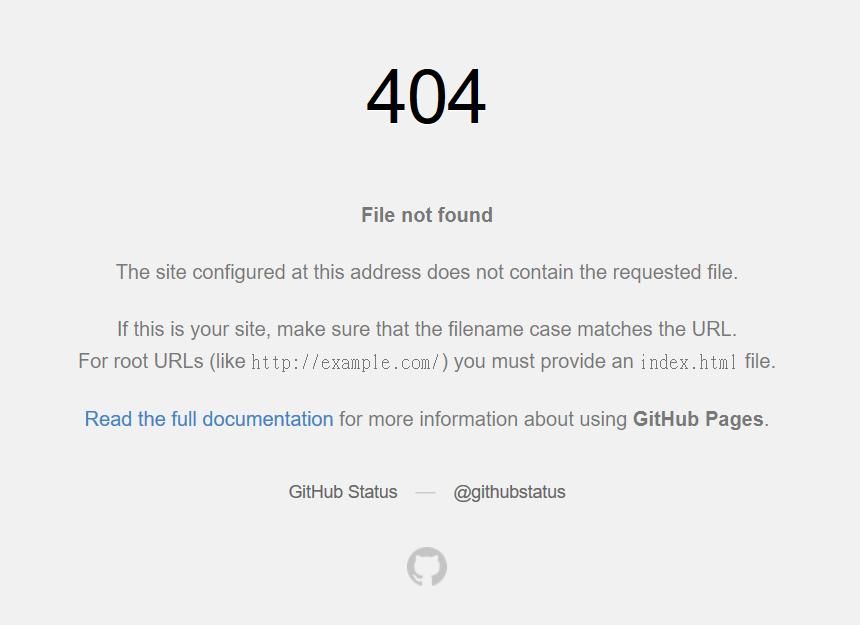
Task: Click the filename case matches URL sentence
Action: (x=427, y=329)
